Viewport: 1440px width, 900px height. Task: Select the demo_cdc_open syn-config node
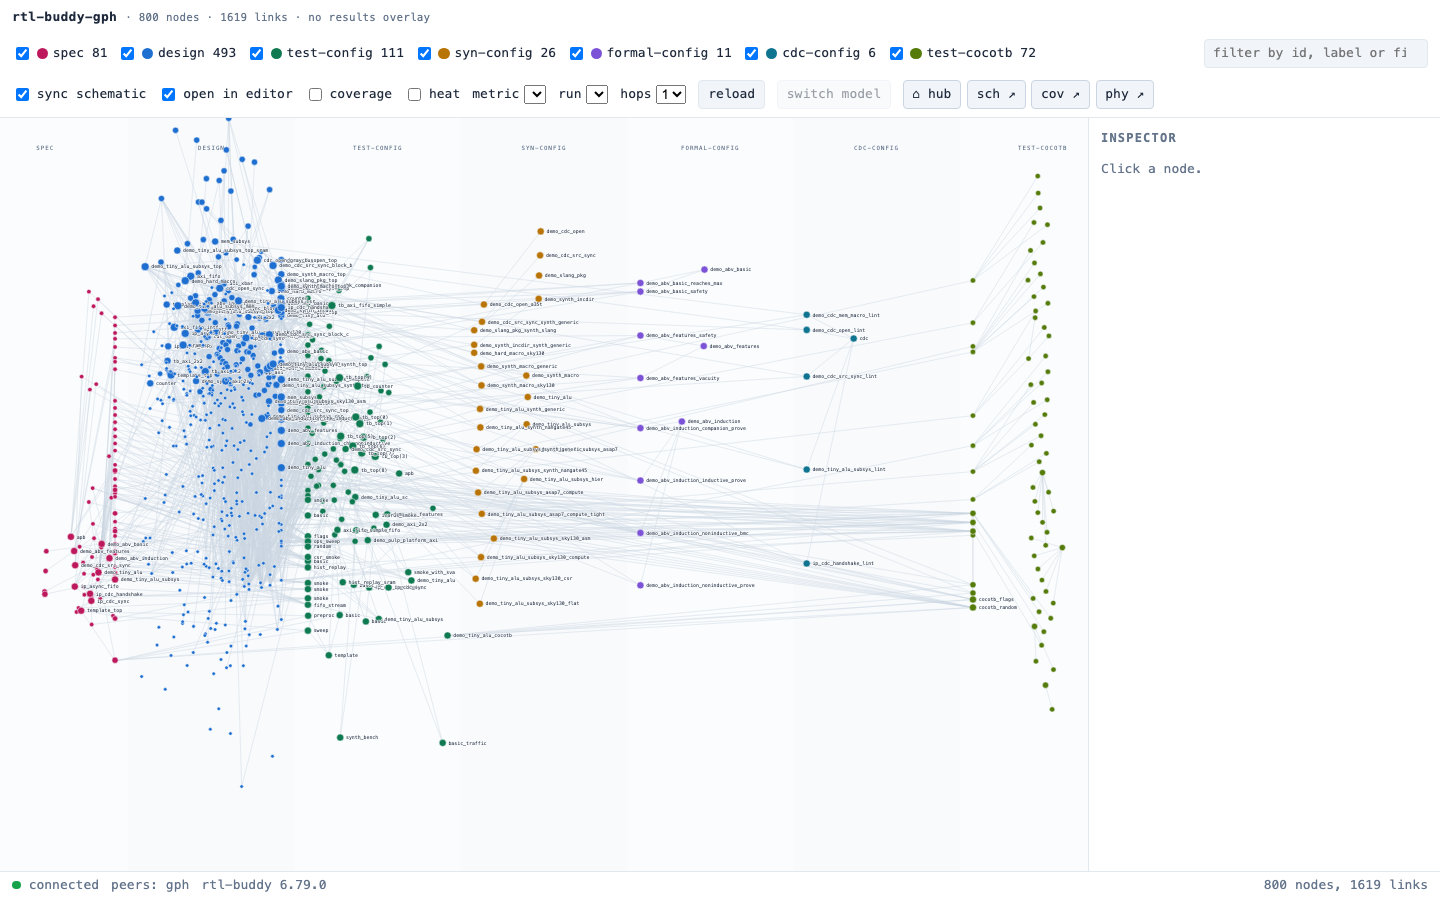click(541, 231)
